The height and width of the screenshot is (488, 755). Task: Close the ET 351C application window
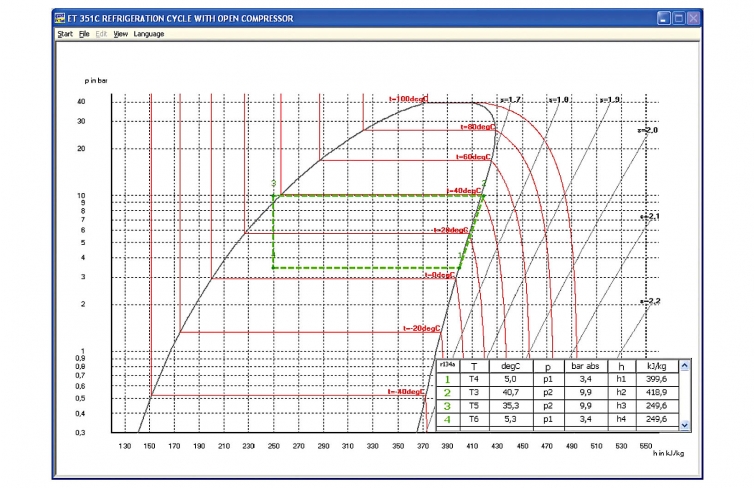tap(694, 19)
